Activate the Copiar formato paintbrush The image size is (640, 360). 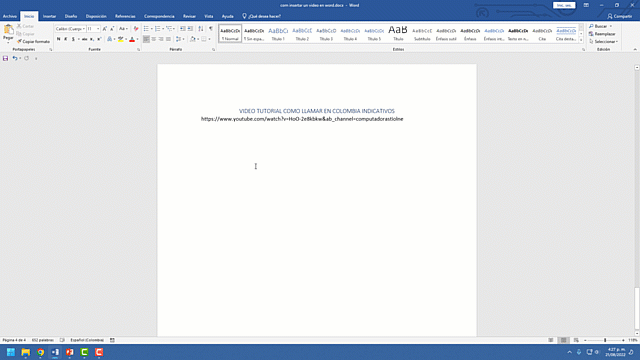[33, 42]
